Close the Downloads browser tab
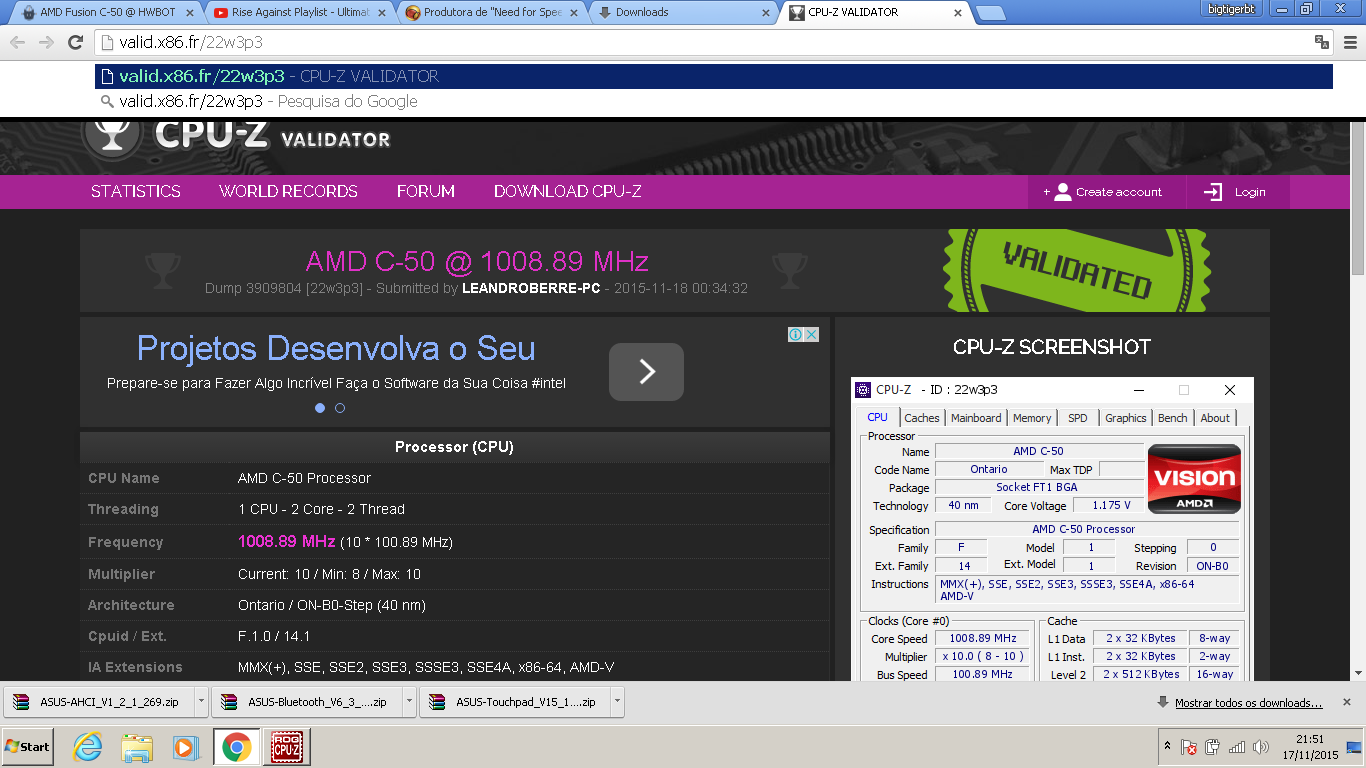This screenshot has height=768, width=1366. (x=766, y=13)
